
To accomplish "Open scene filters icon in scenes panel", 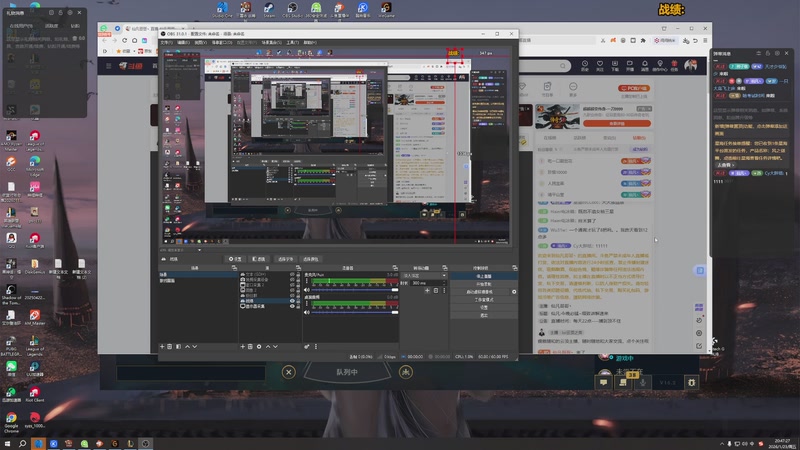I will pos(178,346).
